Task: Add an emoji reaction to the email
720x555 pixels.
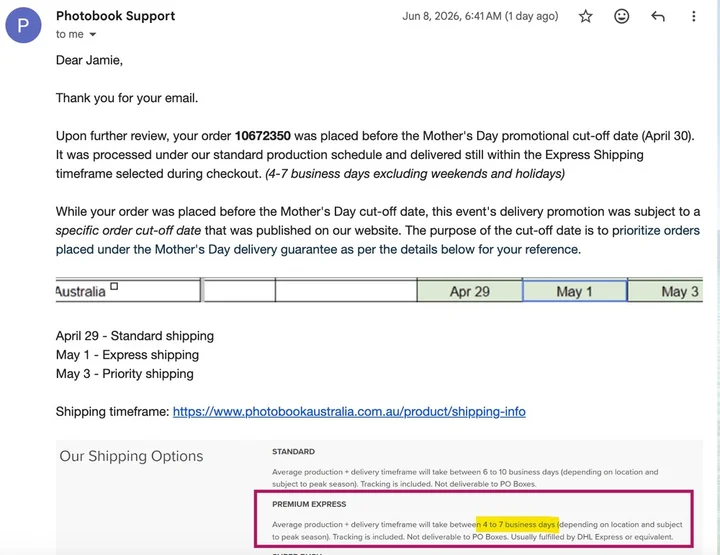Action: (x=621, y=17)
